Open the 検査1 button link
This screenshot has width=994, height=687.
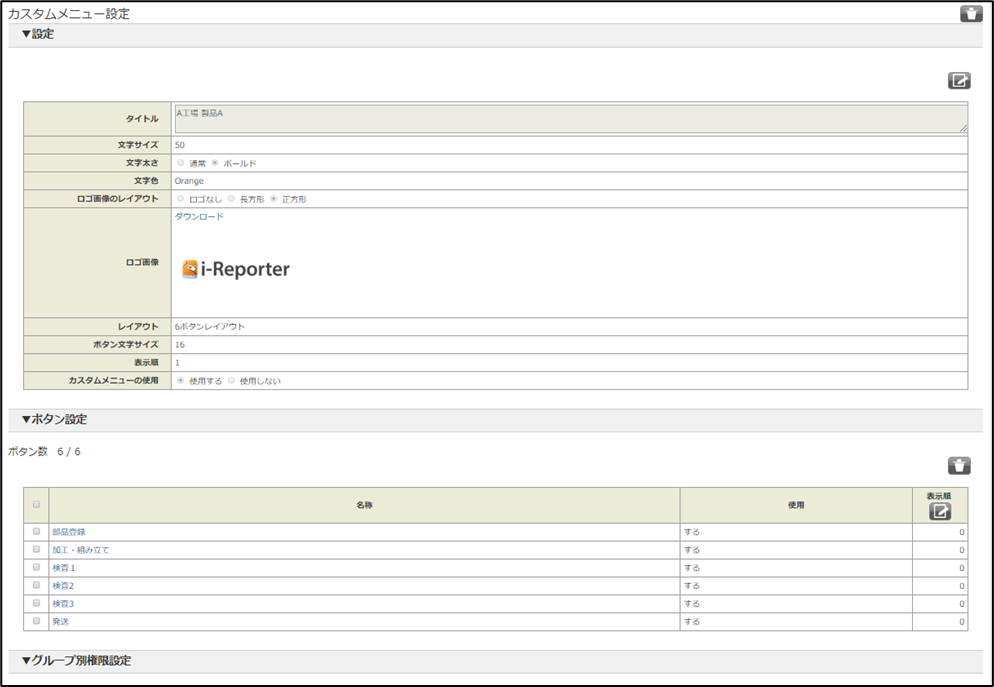(x=64, y=568)
